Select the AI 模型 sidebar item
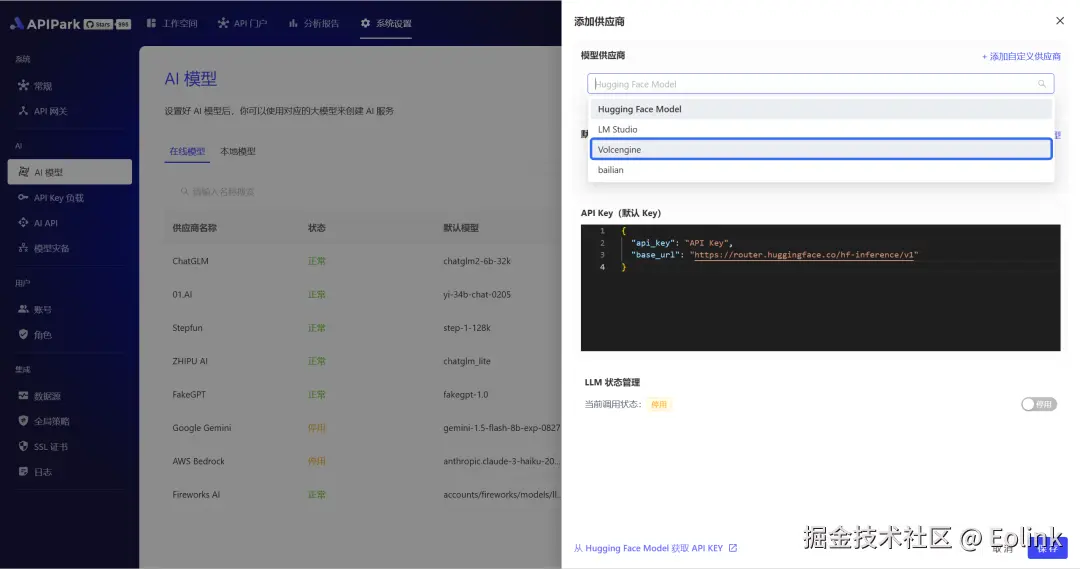Screen dimensions: 1080x569 click(70, 172)
